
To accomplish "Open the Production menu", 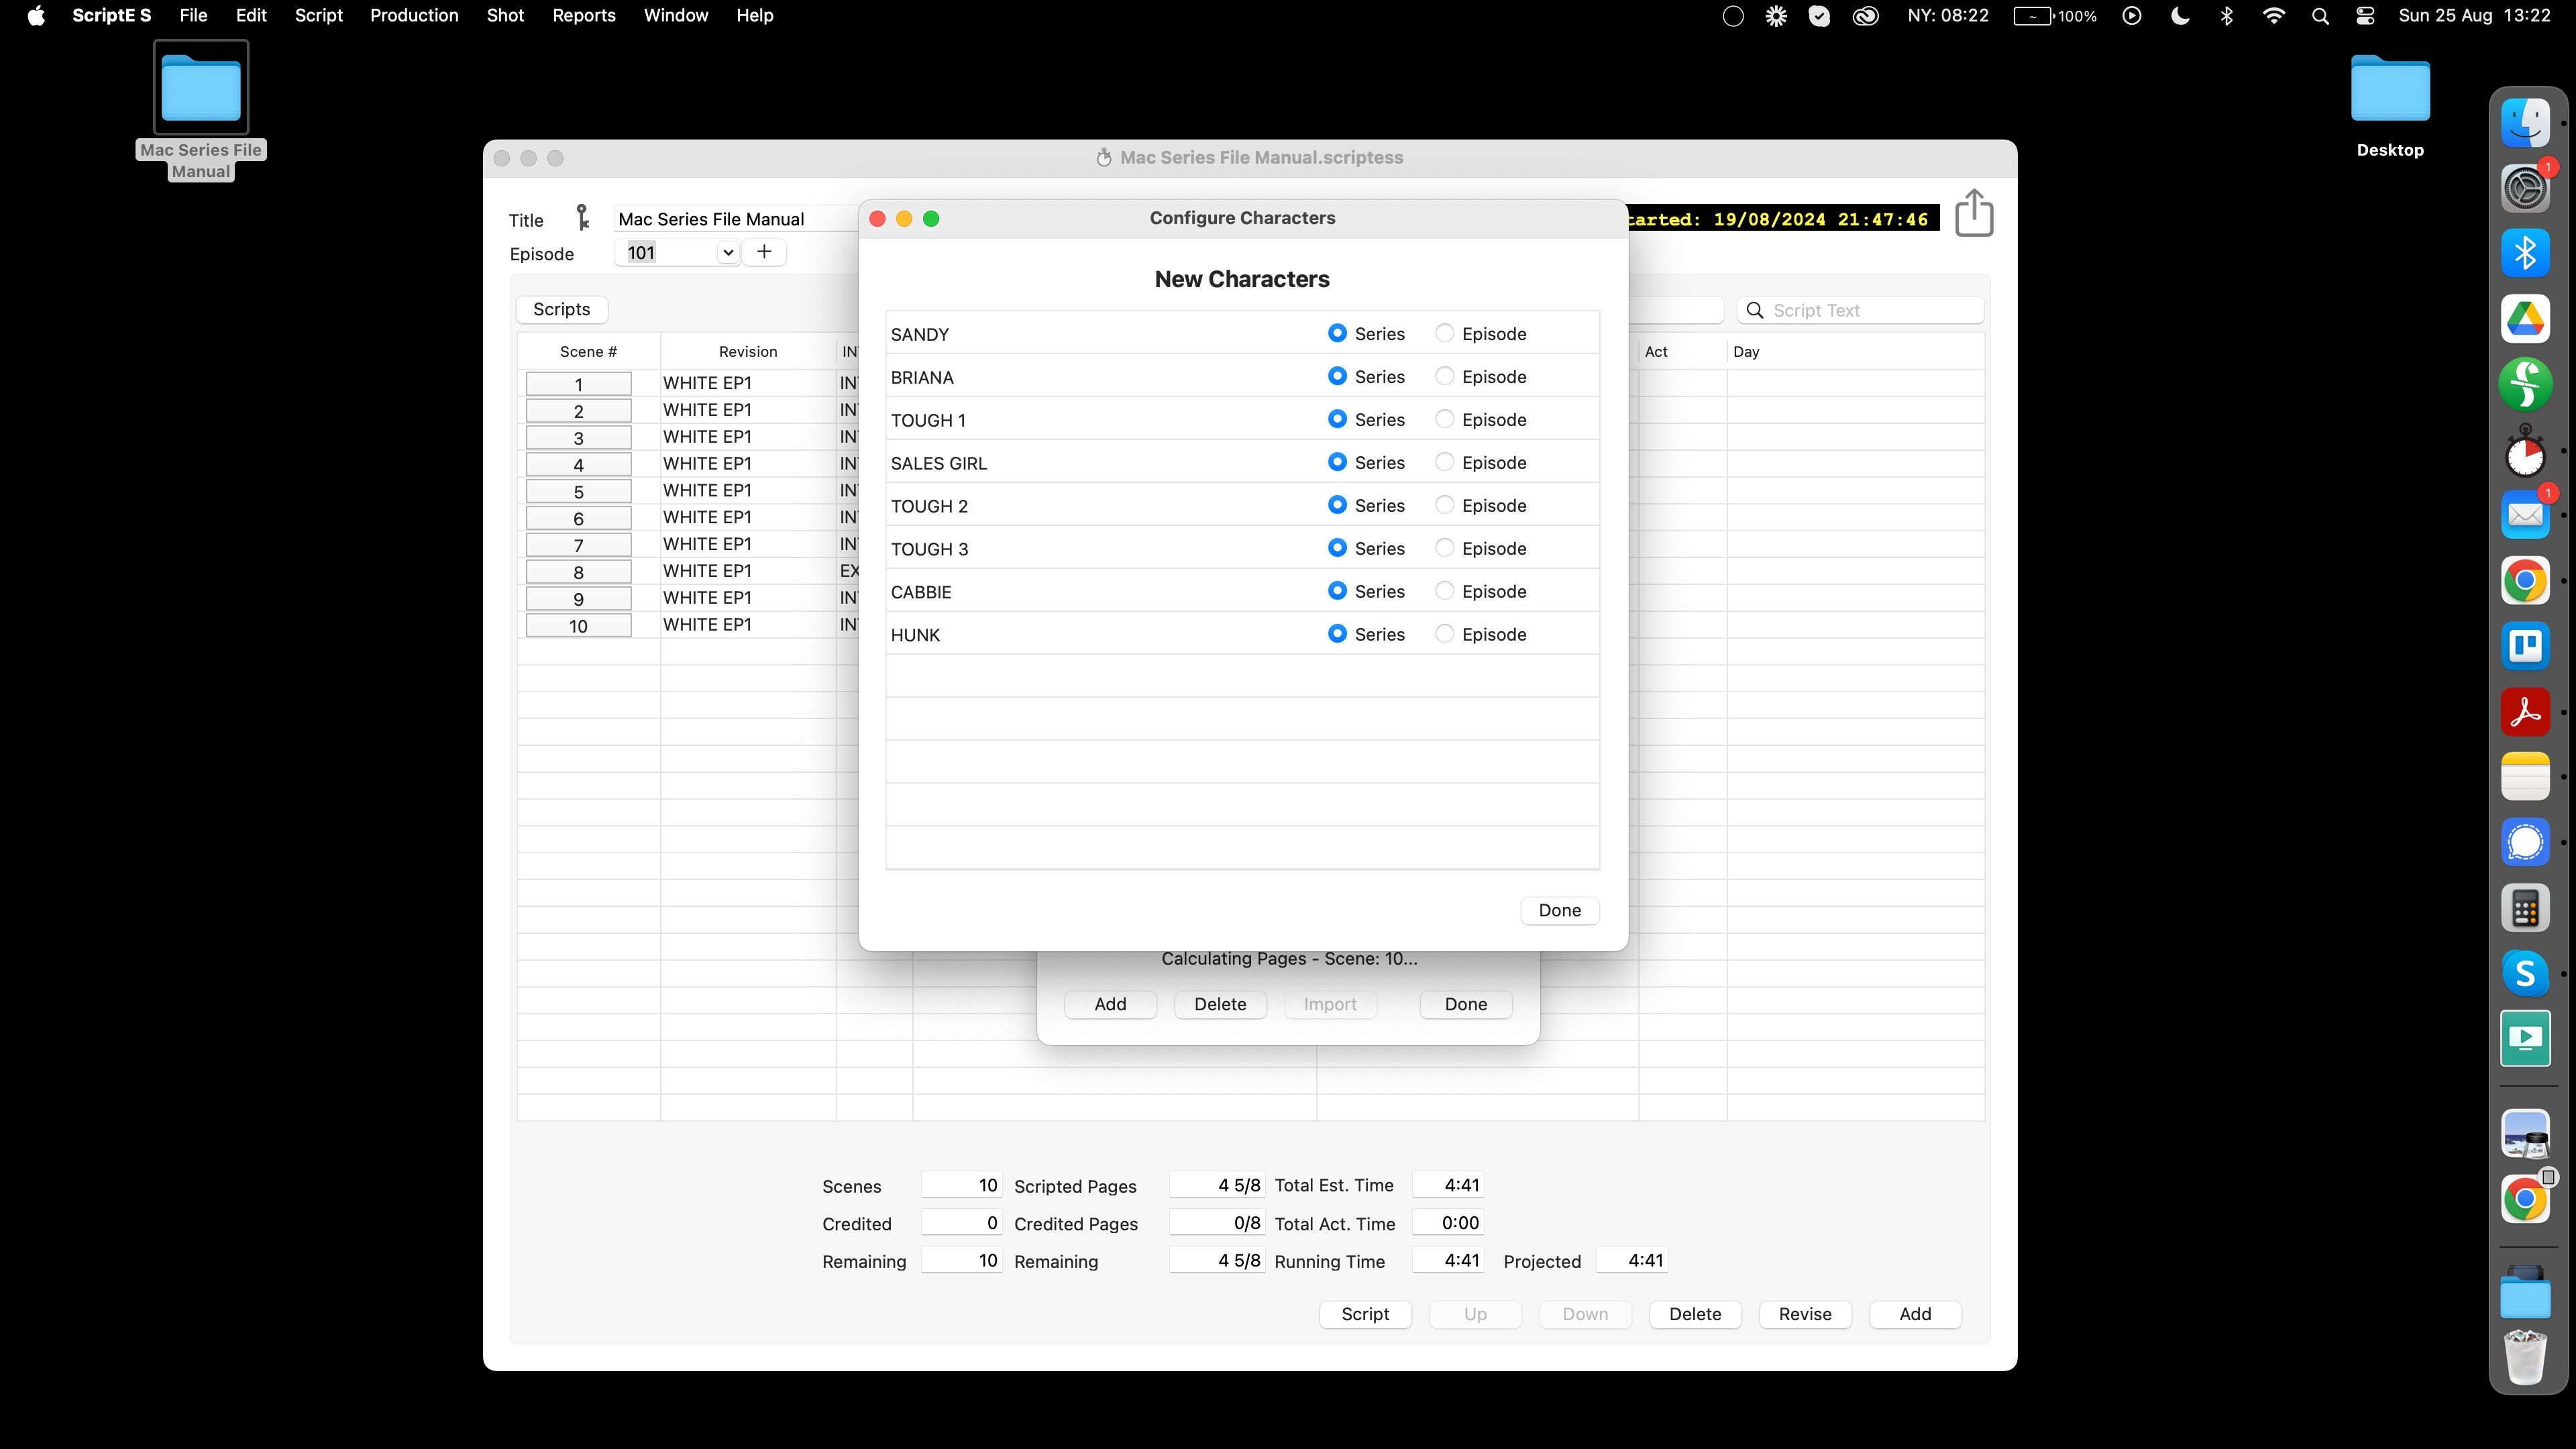I will pyautogui.click(x=414, y=15).
